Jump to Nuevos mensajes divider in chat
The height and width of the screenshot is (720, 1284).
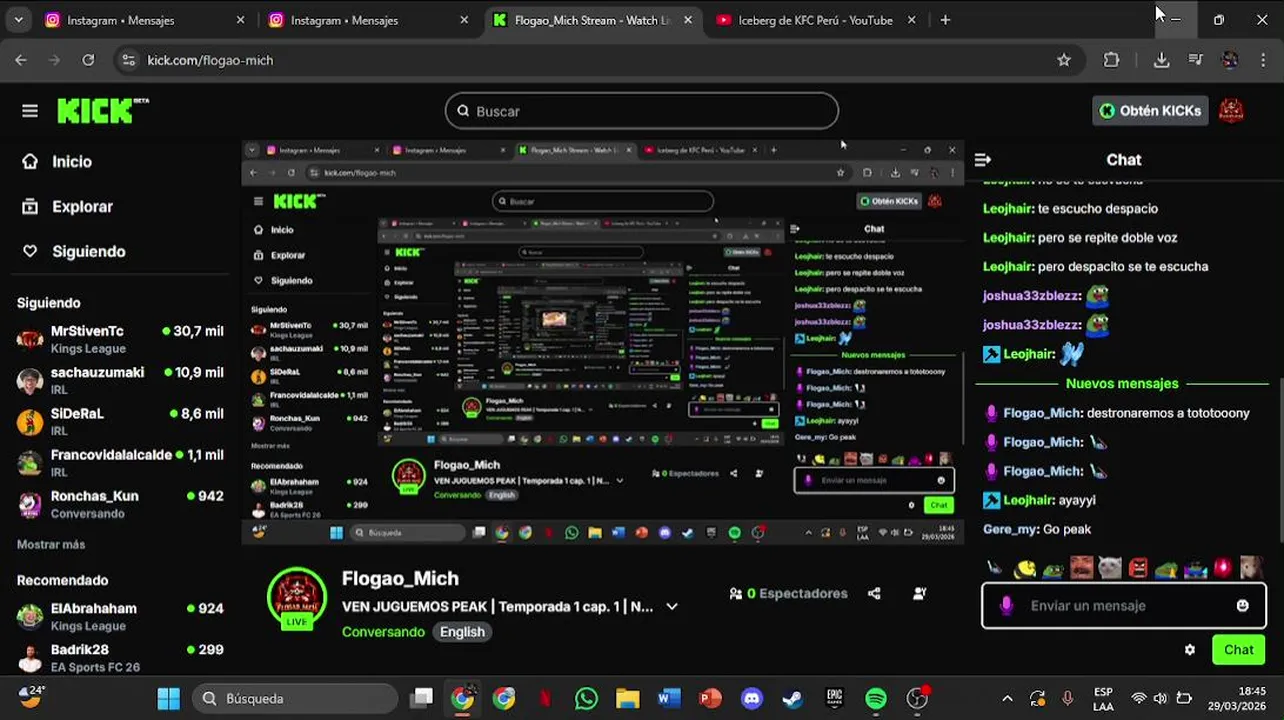click(x=1122, y=383)
